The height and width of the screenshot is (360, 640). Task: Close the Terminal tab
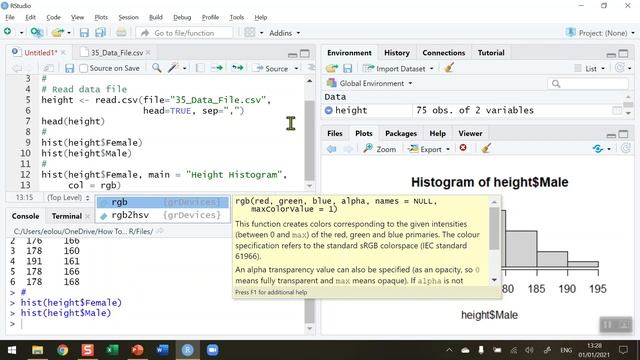[87, 216]
